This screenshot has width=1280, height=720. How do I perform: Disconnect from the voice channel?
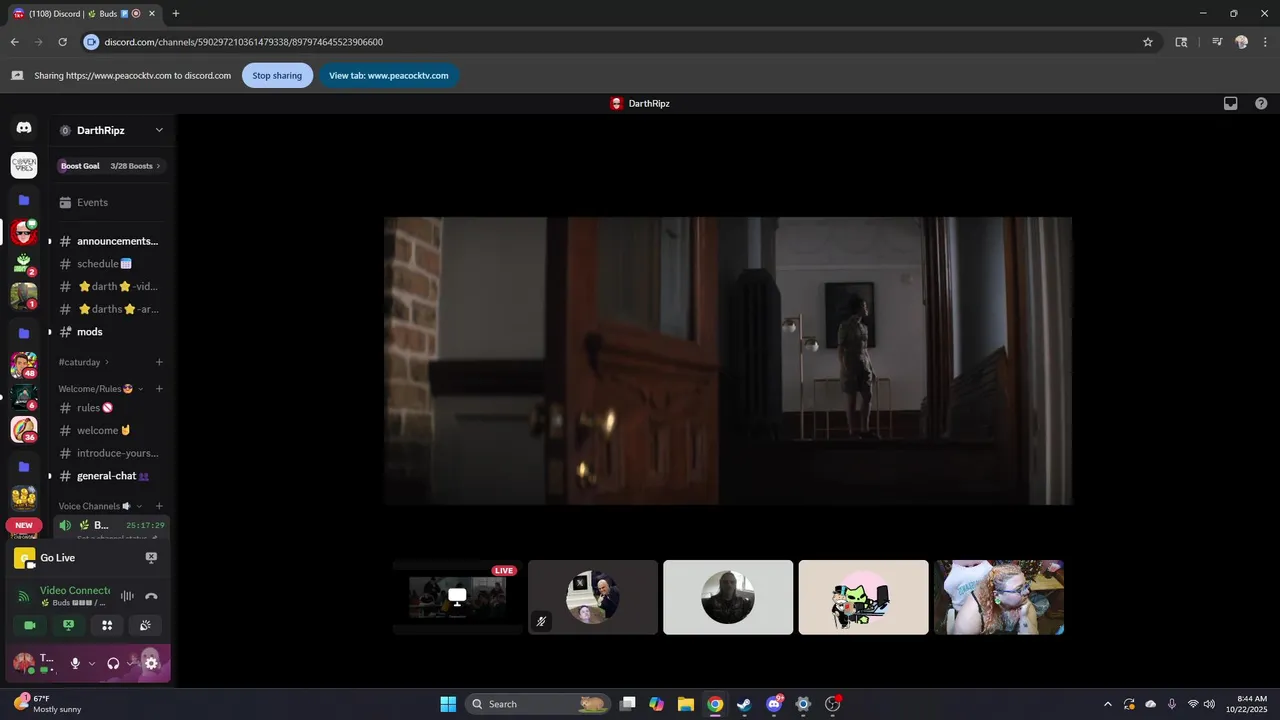pos(151,596)
